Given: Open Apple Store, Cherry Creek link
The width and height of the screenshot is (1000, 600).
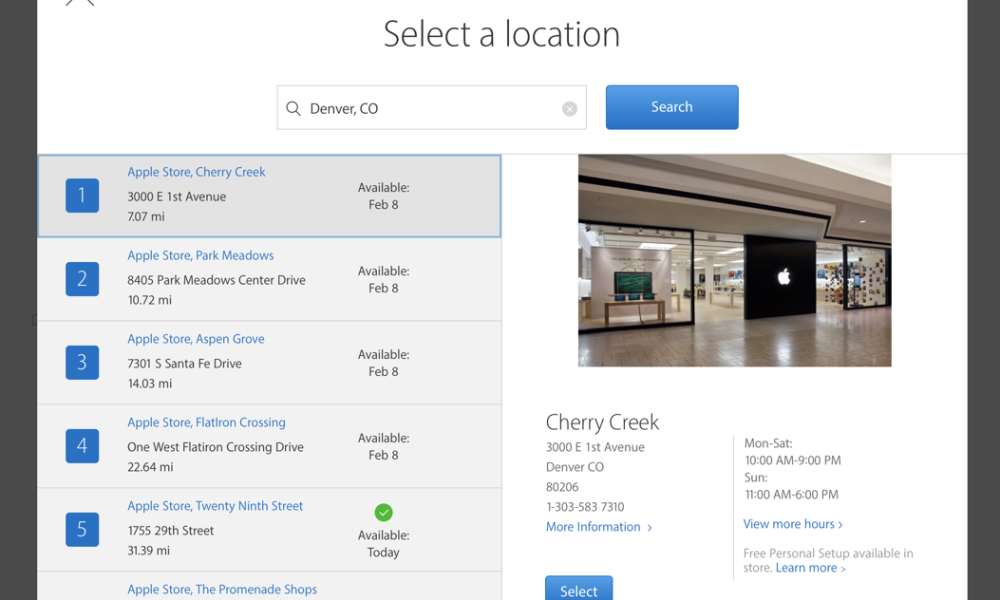Looking at the screenshot, I should [196, 172].
